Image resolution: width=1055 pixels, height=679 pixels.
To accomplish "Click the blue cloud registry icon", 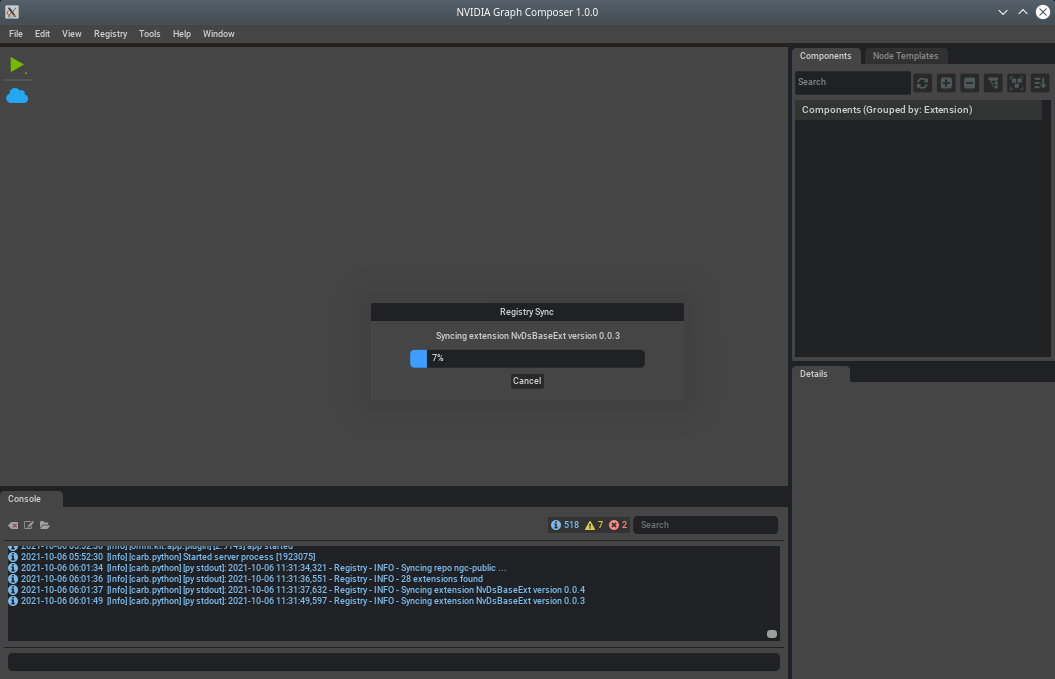I will (x=17, y=96).
